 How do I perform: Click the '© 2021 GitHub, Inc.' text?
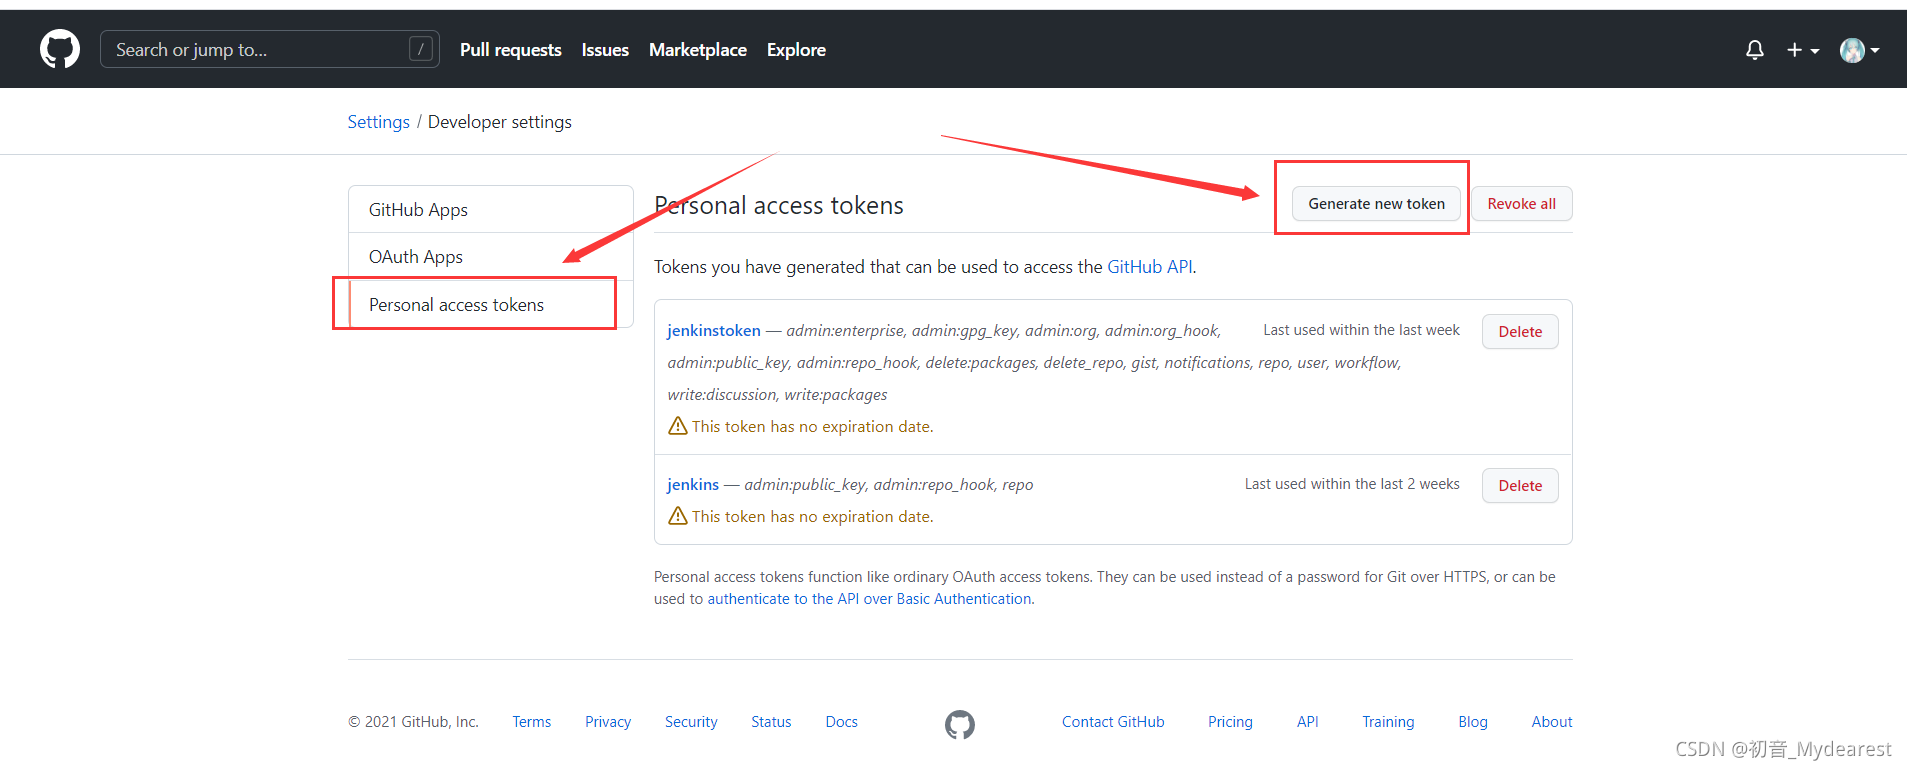pos(413,722)
